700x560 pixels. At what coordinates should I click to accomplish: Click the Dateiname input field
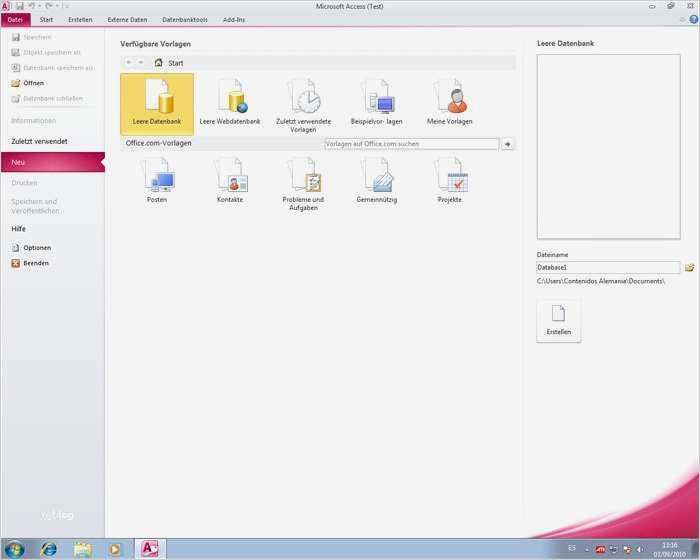point(608,267)
